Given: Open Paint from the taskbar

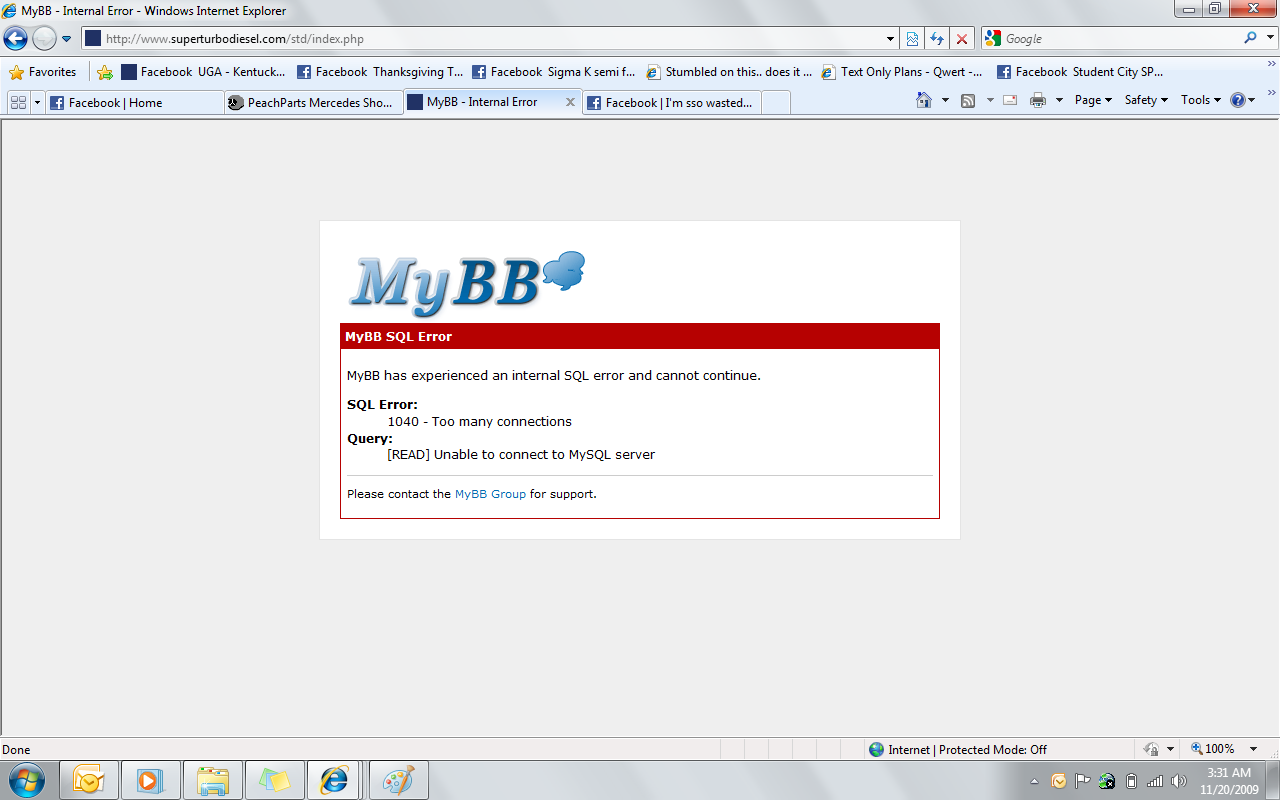Looking at the screenshot, I should [399, 780].
